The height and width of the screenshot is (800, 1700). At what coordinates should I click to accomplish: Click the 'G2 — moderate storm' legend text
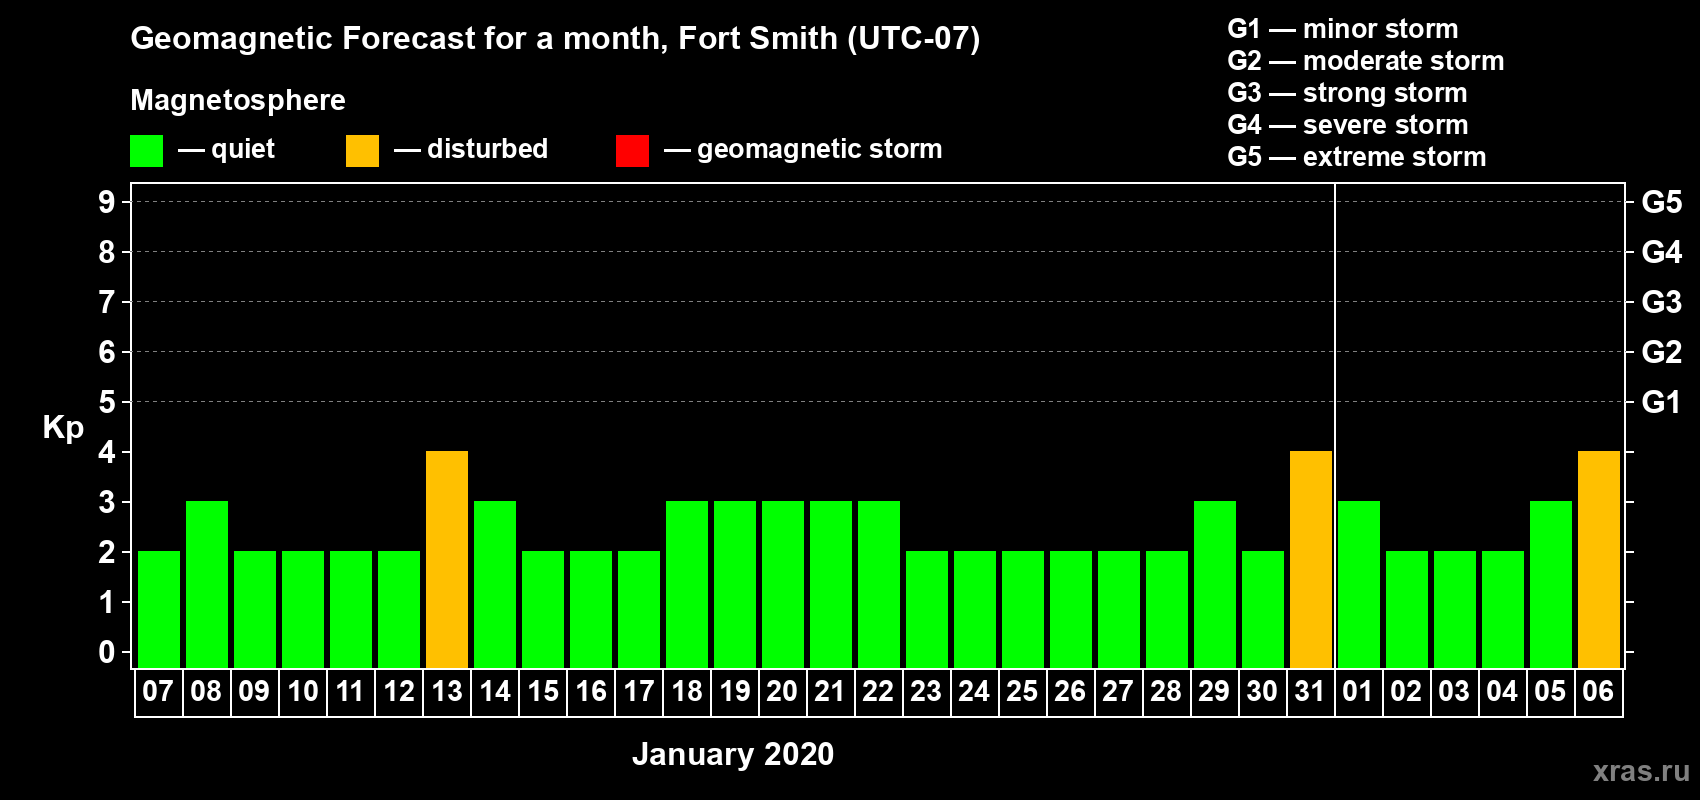1366,61
